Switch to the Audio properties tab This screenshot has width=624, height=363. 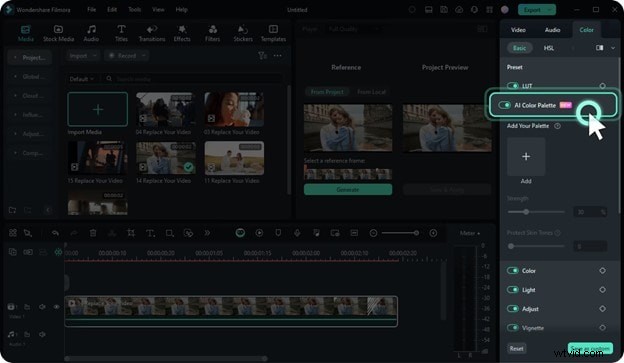click(x=552, y=30)
